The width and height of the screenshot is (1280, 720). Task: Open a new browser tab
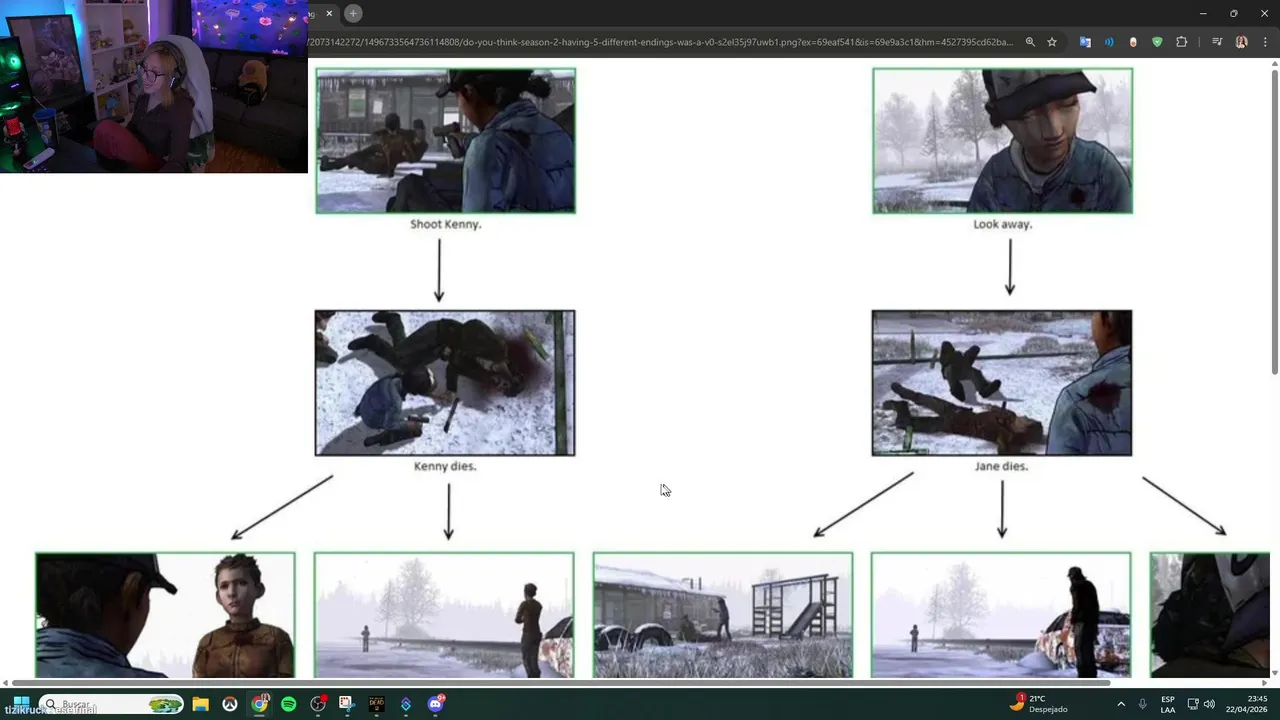[x=353, y=13]
